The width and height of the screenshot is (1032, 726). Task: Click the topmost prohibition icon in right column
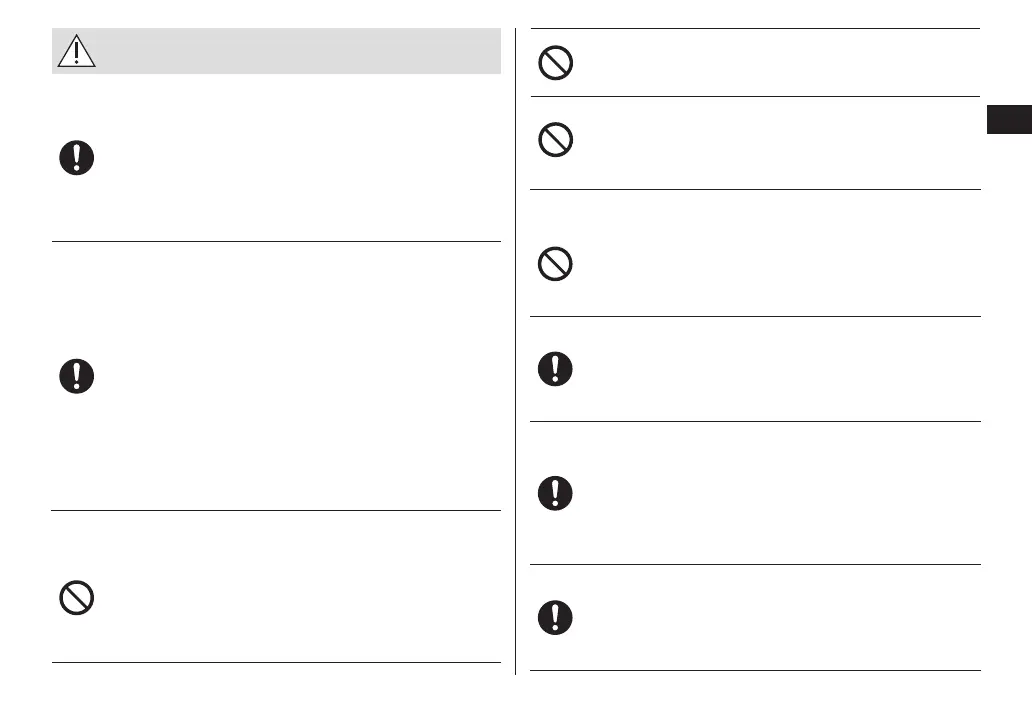pos(555,63)
